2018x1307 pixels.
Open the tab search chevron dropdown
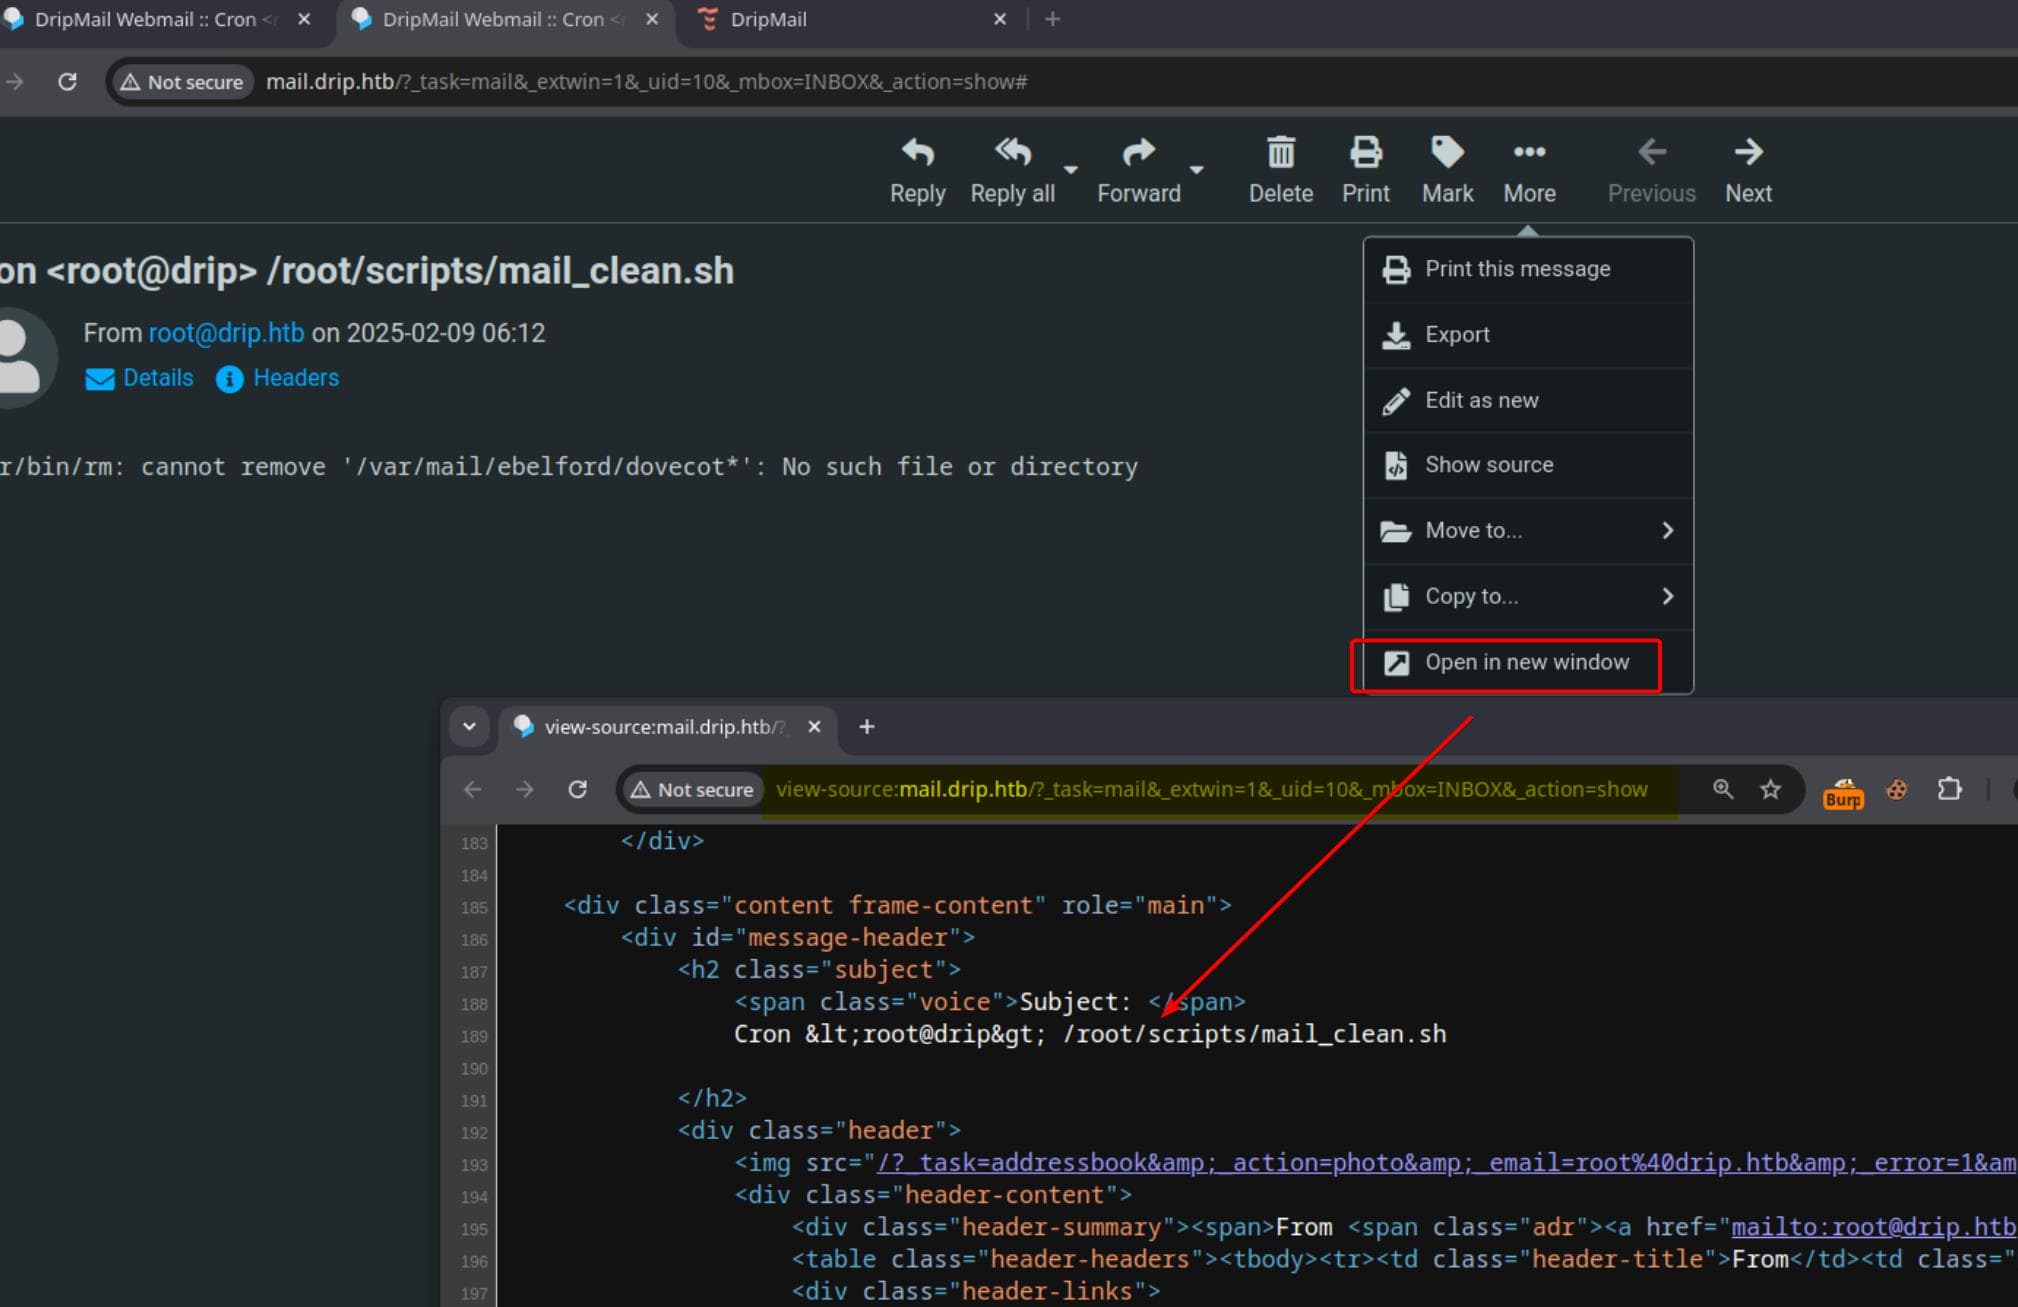[x=469, y=727]
